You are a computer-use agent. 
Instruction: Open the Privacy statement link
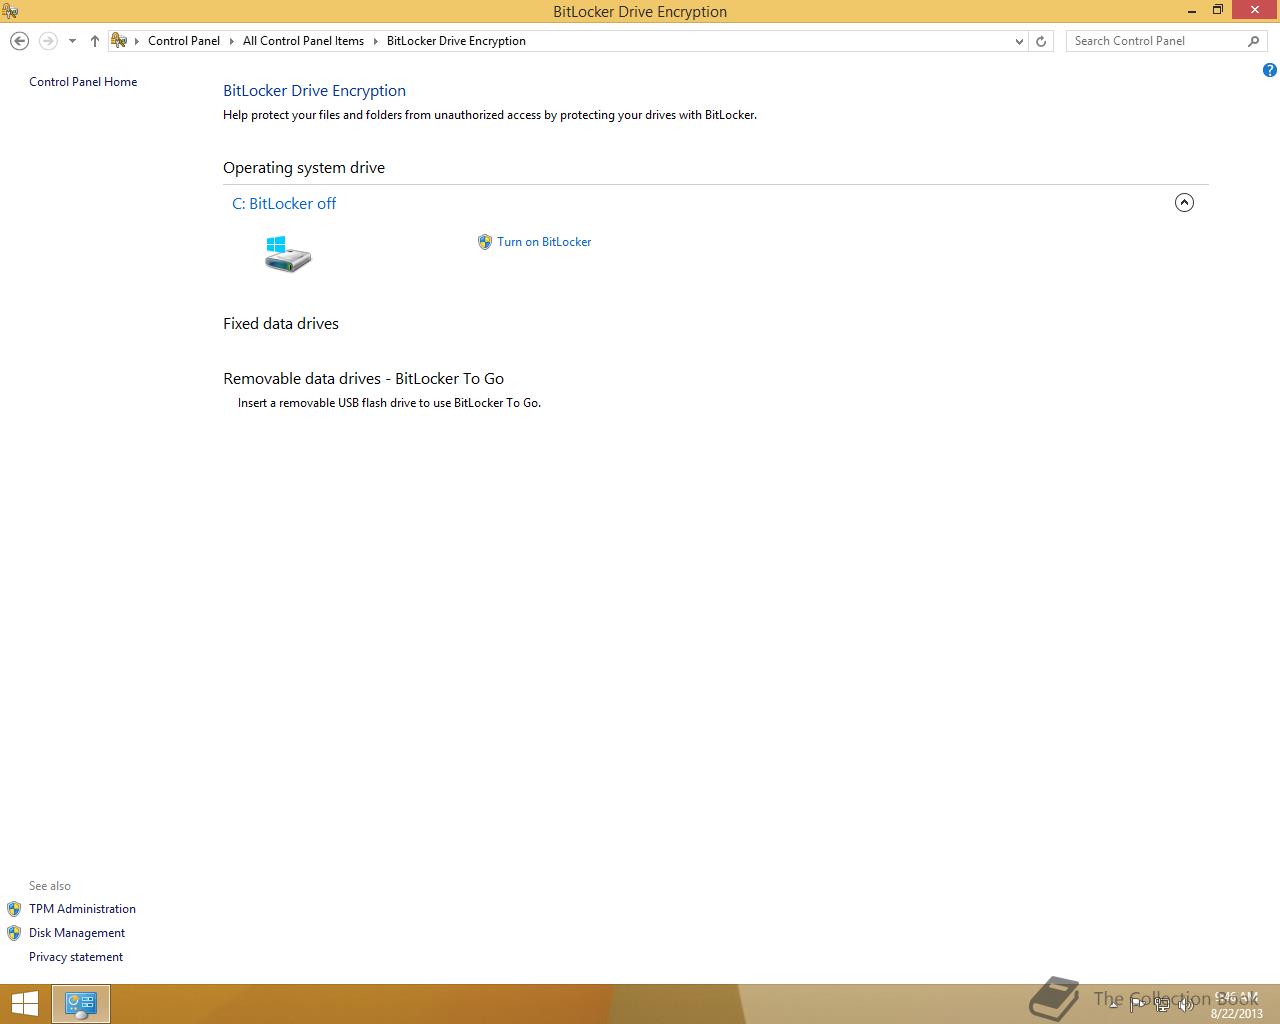pyautogui.click(x=76, y=957)
